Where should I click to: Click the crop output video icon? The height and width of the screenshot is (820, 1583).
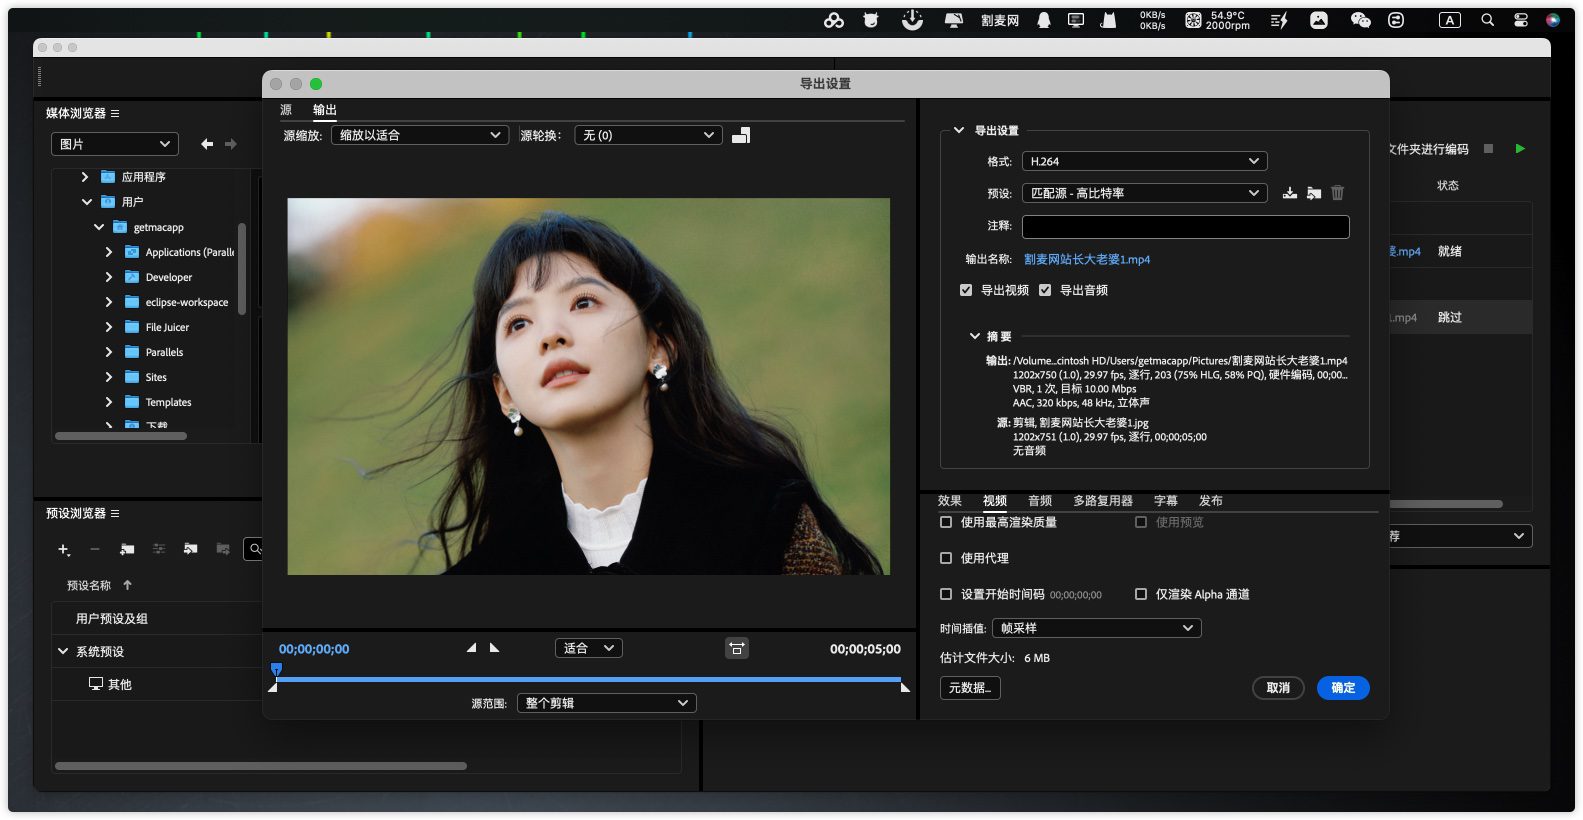tap(741, 135)
